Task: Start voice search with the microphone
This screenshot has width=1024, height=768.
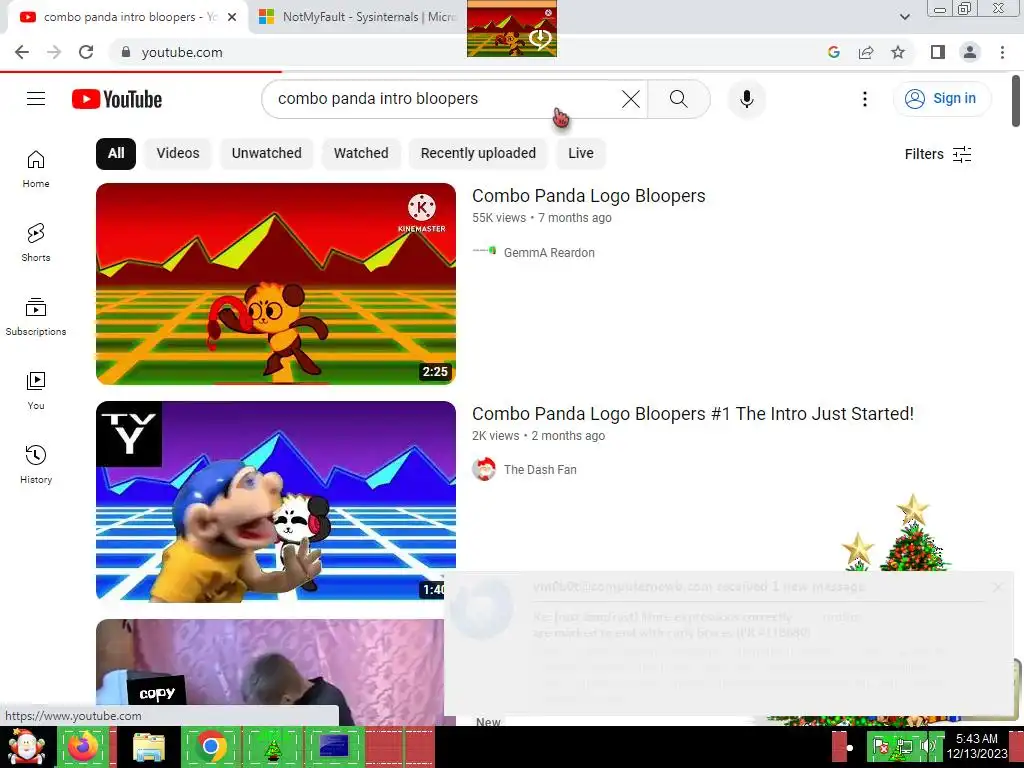Action: 746,99
